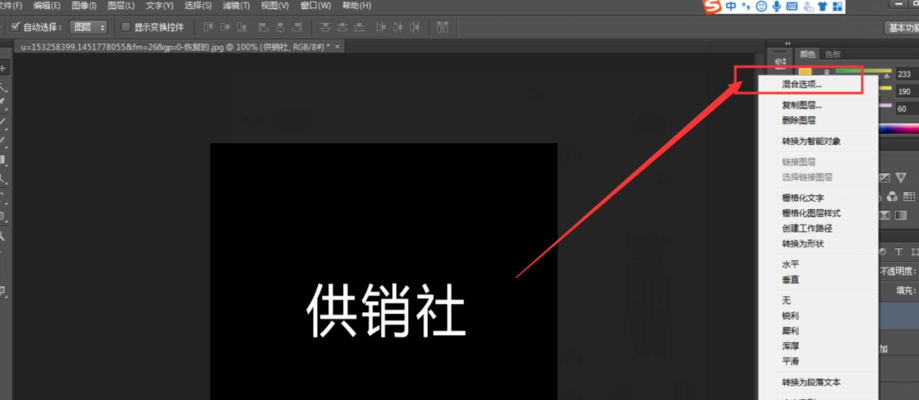Close the open document tab
919x400 pixels.
pos(337,46)
